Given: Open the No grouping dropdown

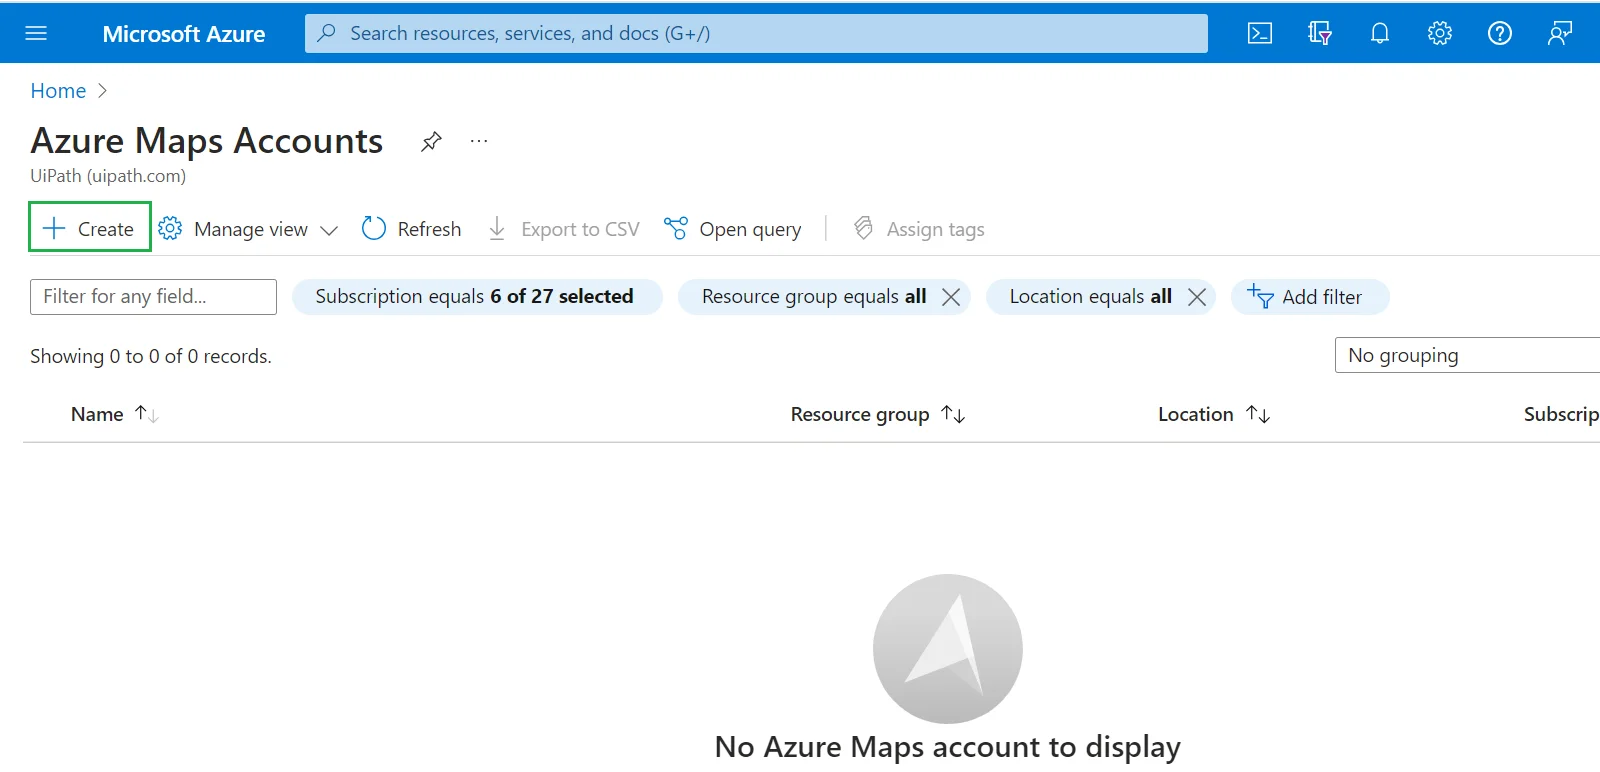Looking at the screenshot, I should [1467, 355].
